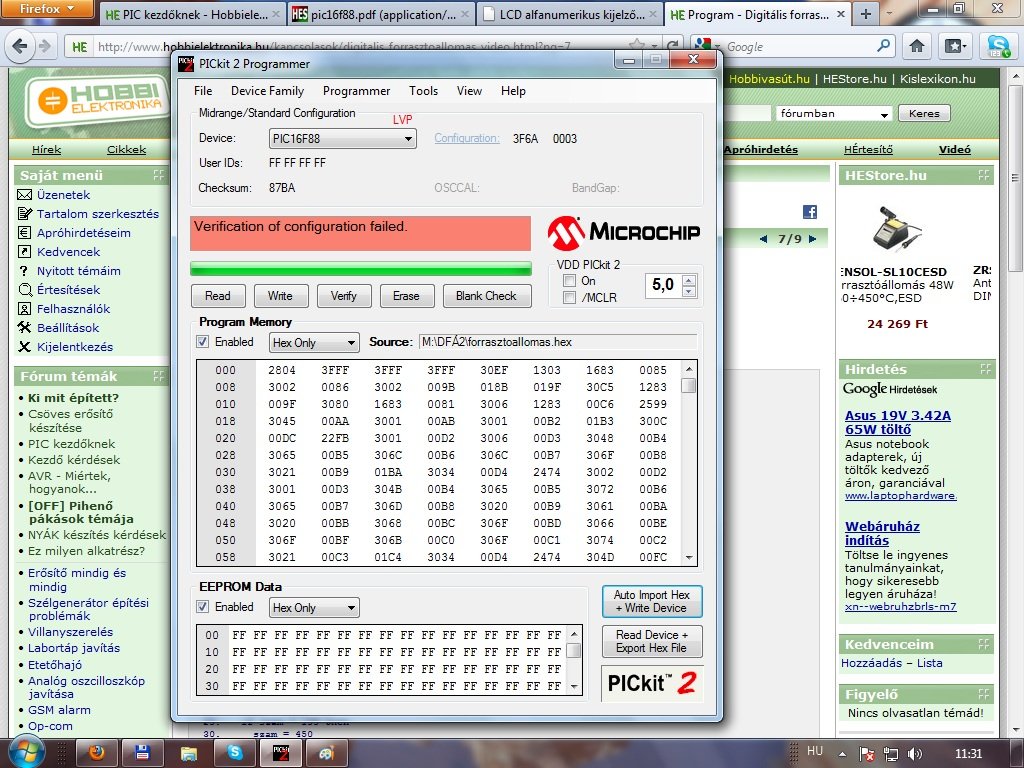Go to next page arrow beside 7/9
The image size is (1024, 768).
coord(812,239)
